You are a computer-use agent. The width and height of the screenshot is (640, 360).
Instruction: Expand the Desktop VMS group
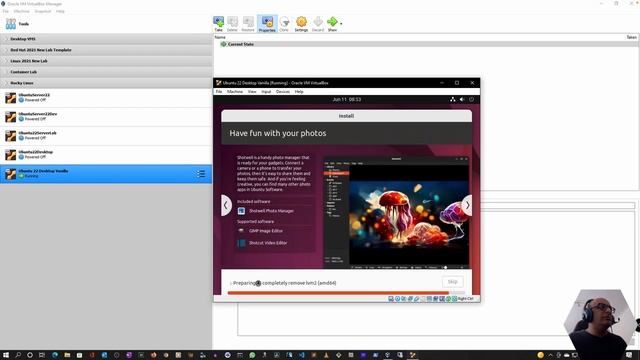pyautogui.click(x=106, y=39)
